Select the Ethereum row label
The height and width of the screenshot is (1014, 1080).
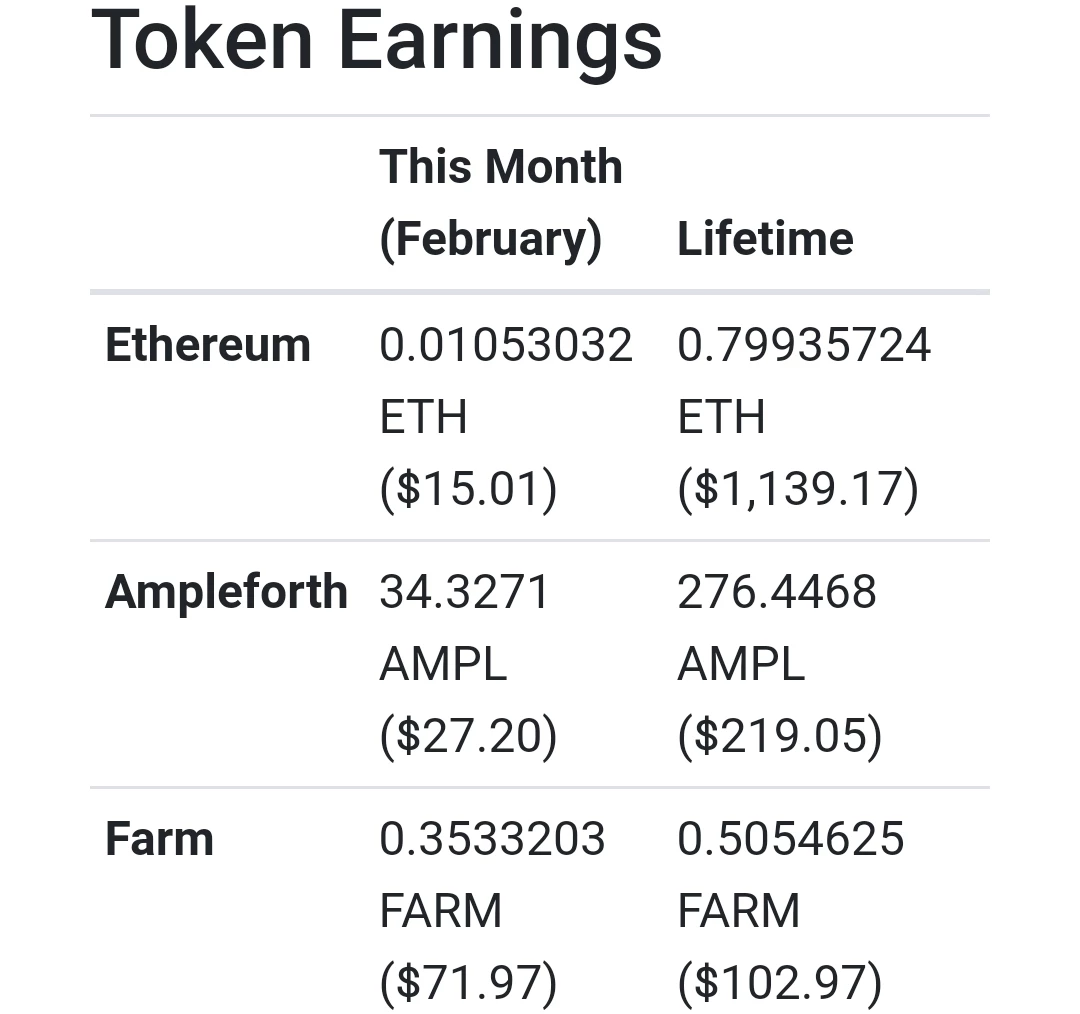208,344
